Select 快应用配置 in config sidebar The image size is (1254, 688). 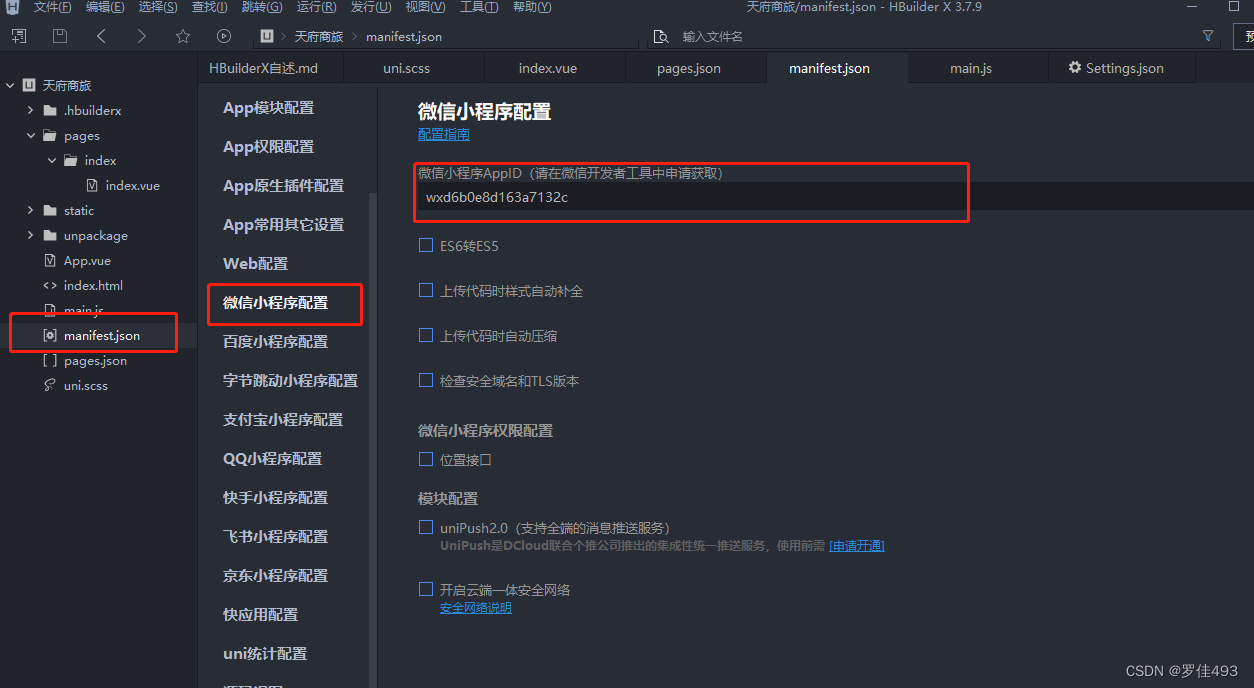click(260, 614)
